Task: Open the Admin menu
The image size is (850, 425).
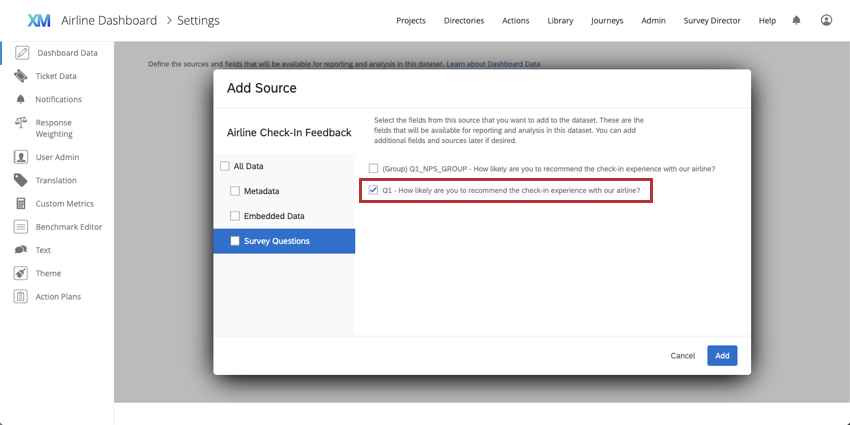Action: pos(653,21)
